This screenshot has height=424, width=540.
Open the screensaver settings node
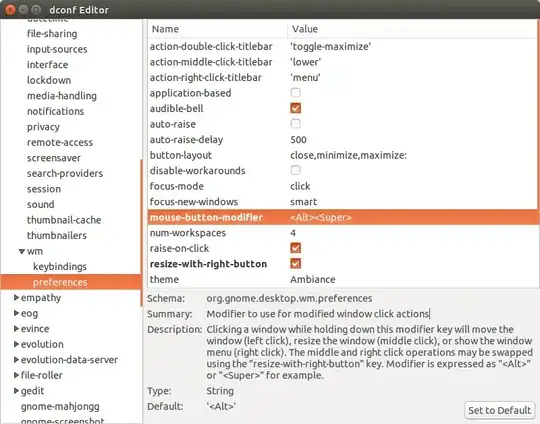54,158
